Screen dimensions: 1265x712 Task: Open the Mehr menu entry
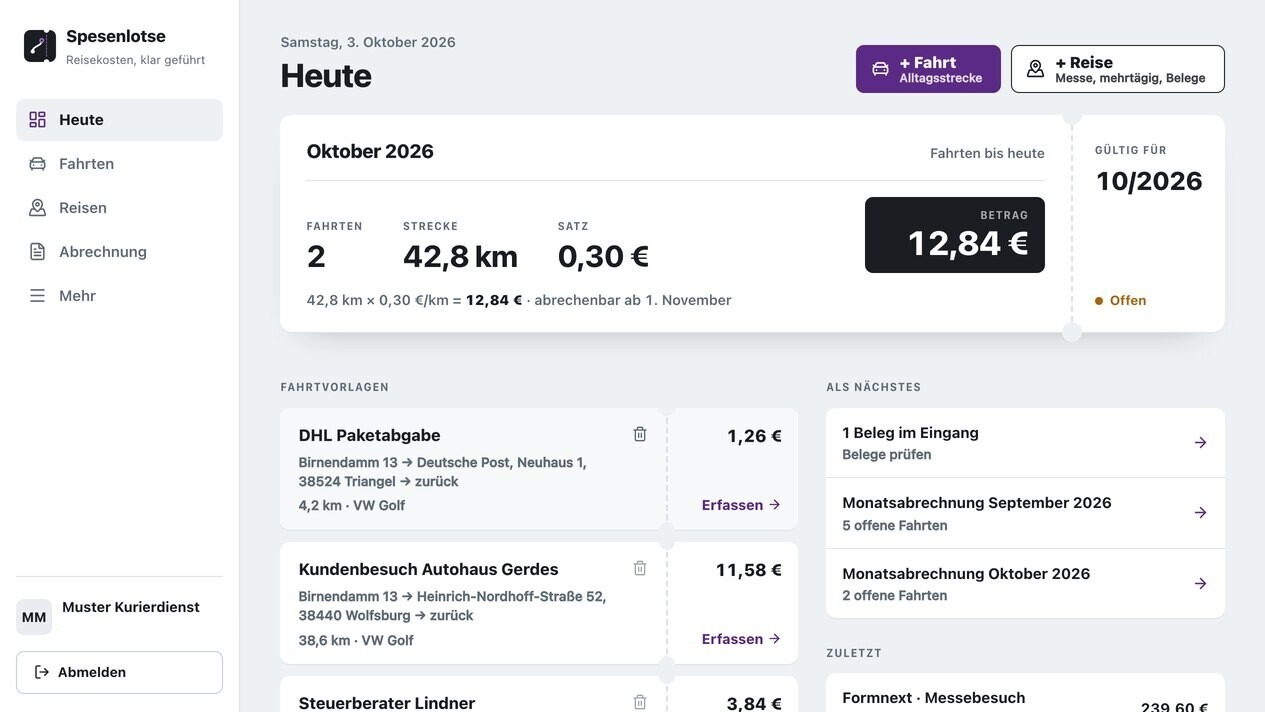pyautogui.click(x=119, y=296)
